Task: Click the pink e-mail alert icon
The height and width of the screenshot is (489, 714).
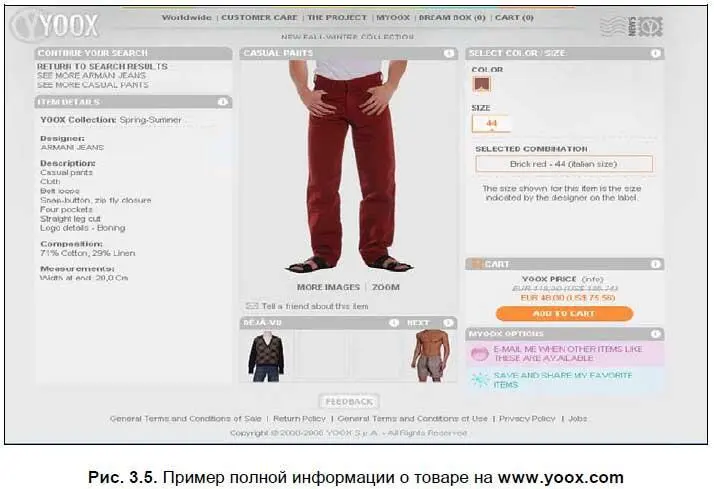Action: point(479,354)
